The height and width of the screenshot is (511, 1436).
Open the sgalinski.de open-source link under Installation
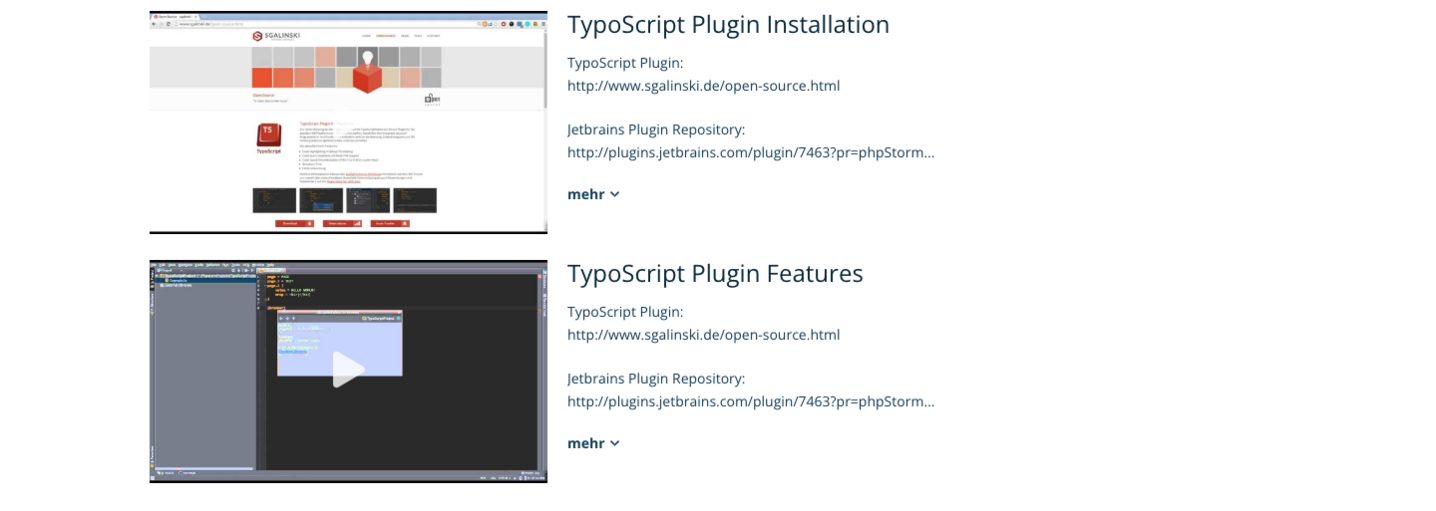[703, 86]
